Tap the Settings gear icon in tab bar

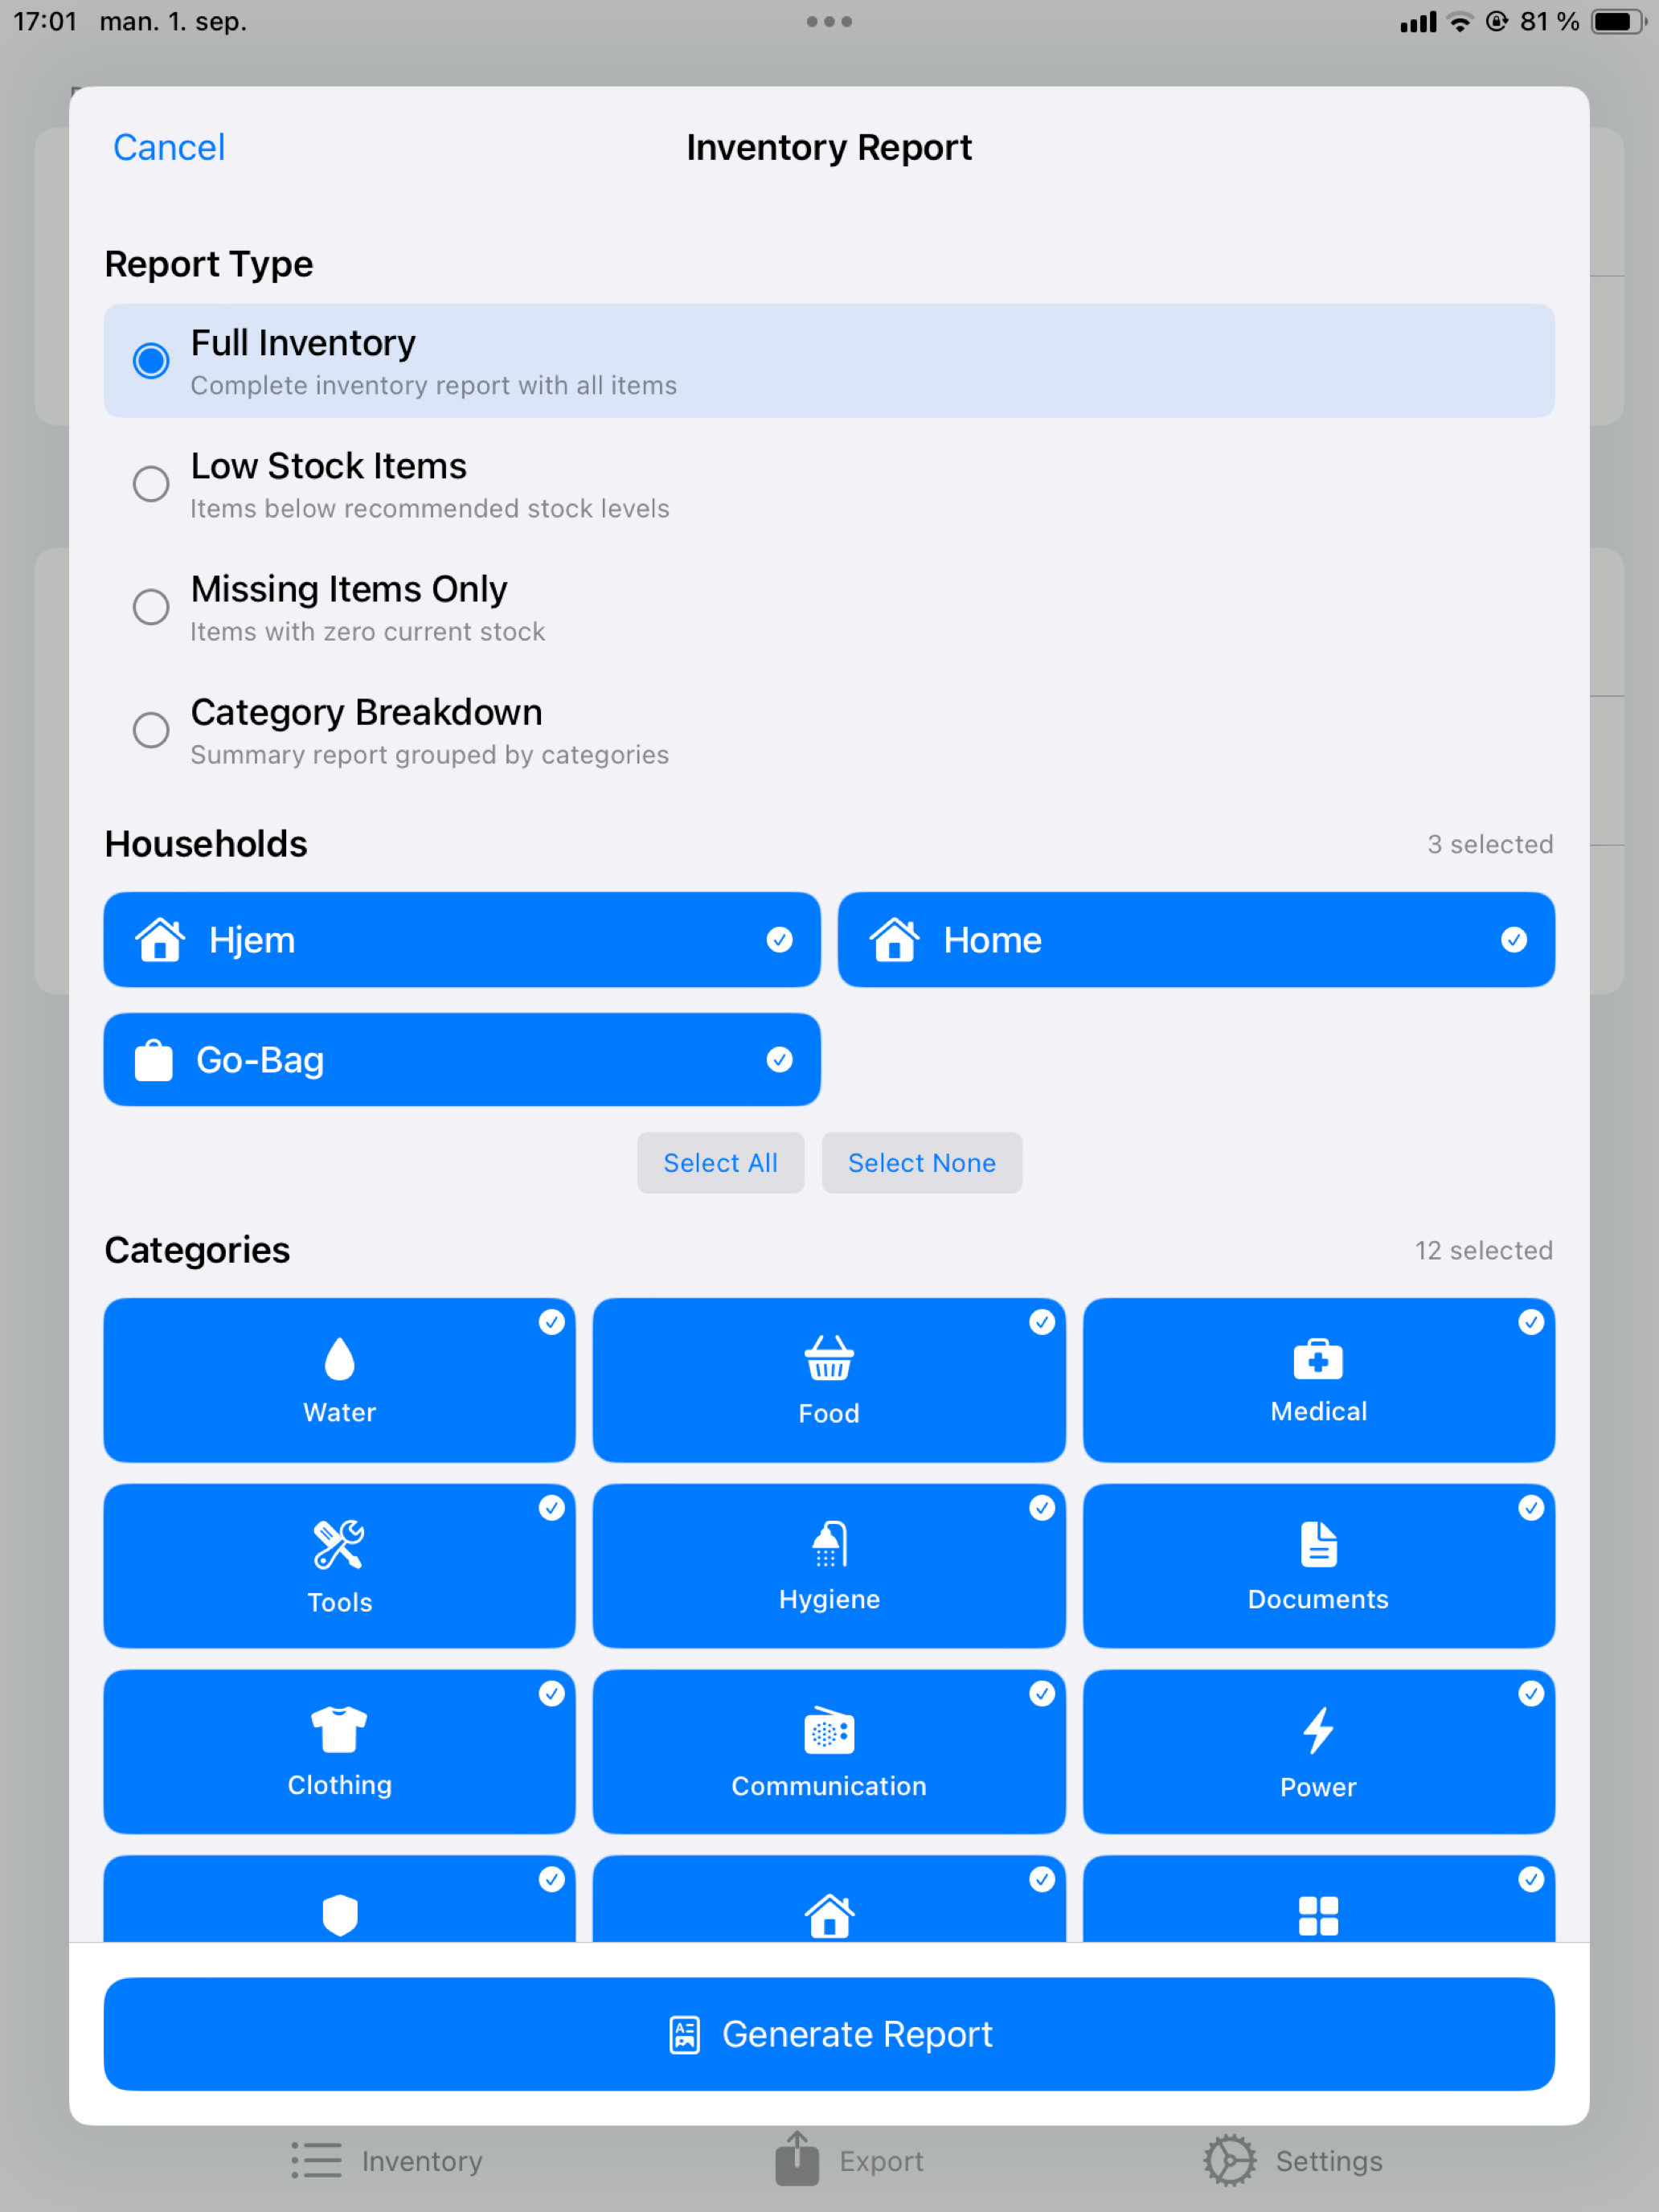tap(1229, 2161)
